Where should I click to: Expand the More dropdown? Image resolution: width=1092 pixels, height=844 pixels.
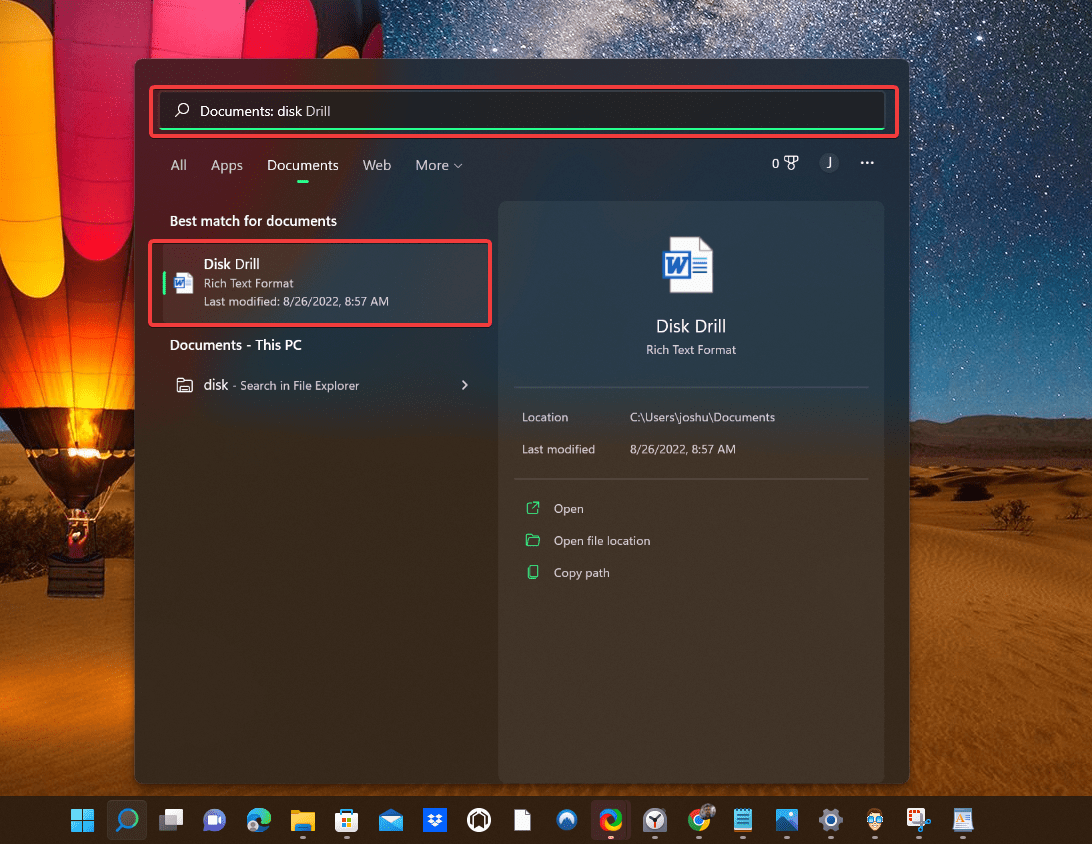(439, 165)
